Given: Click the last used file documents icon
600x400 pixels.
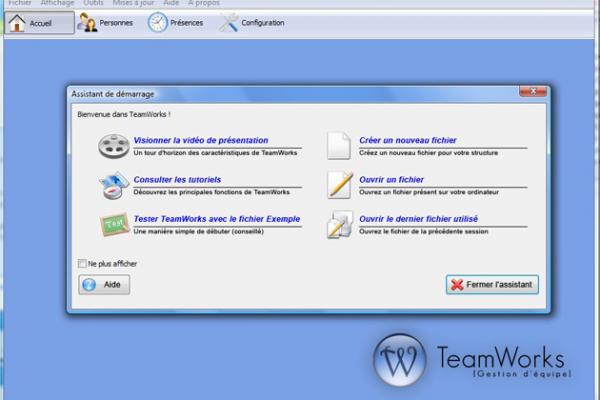Looking at the screenshot, I should click(340, 225).
